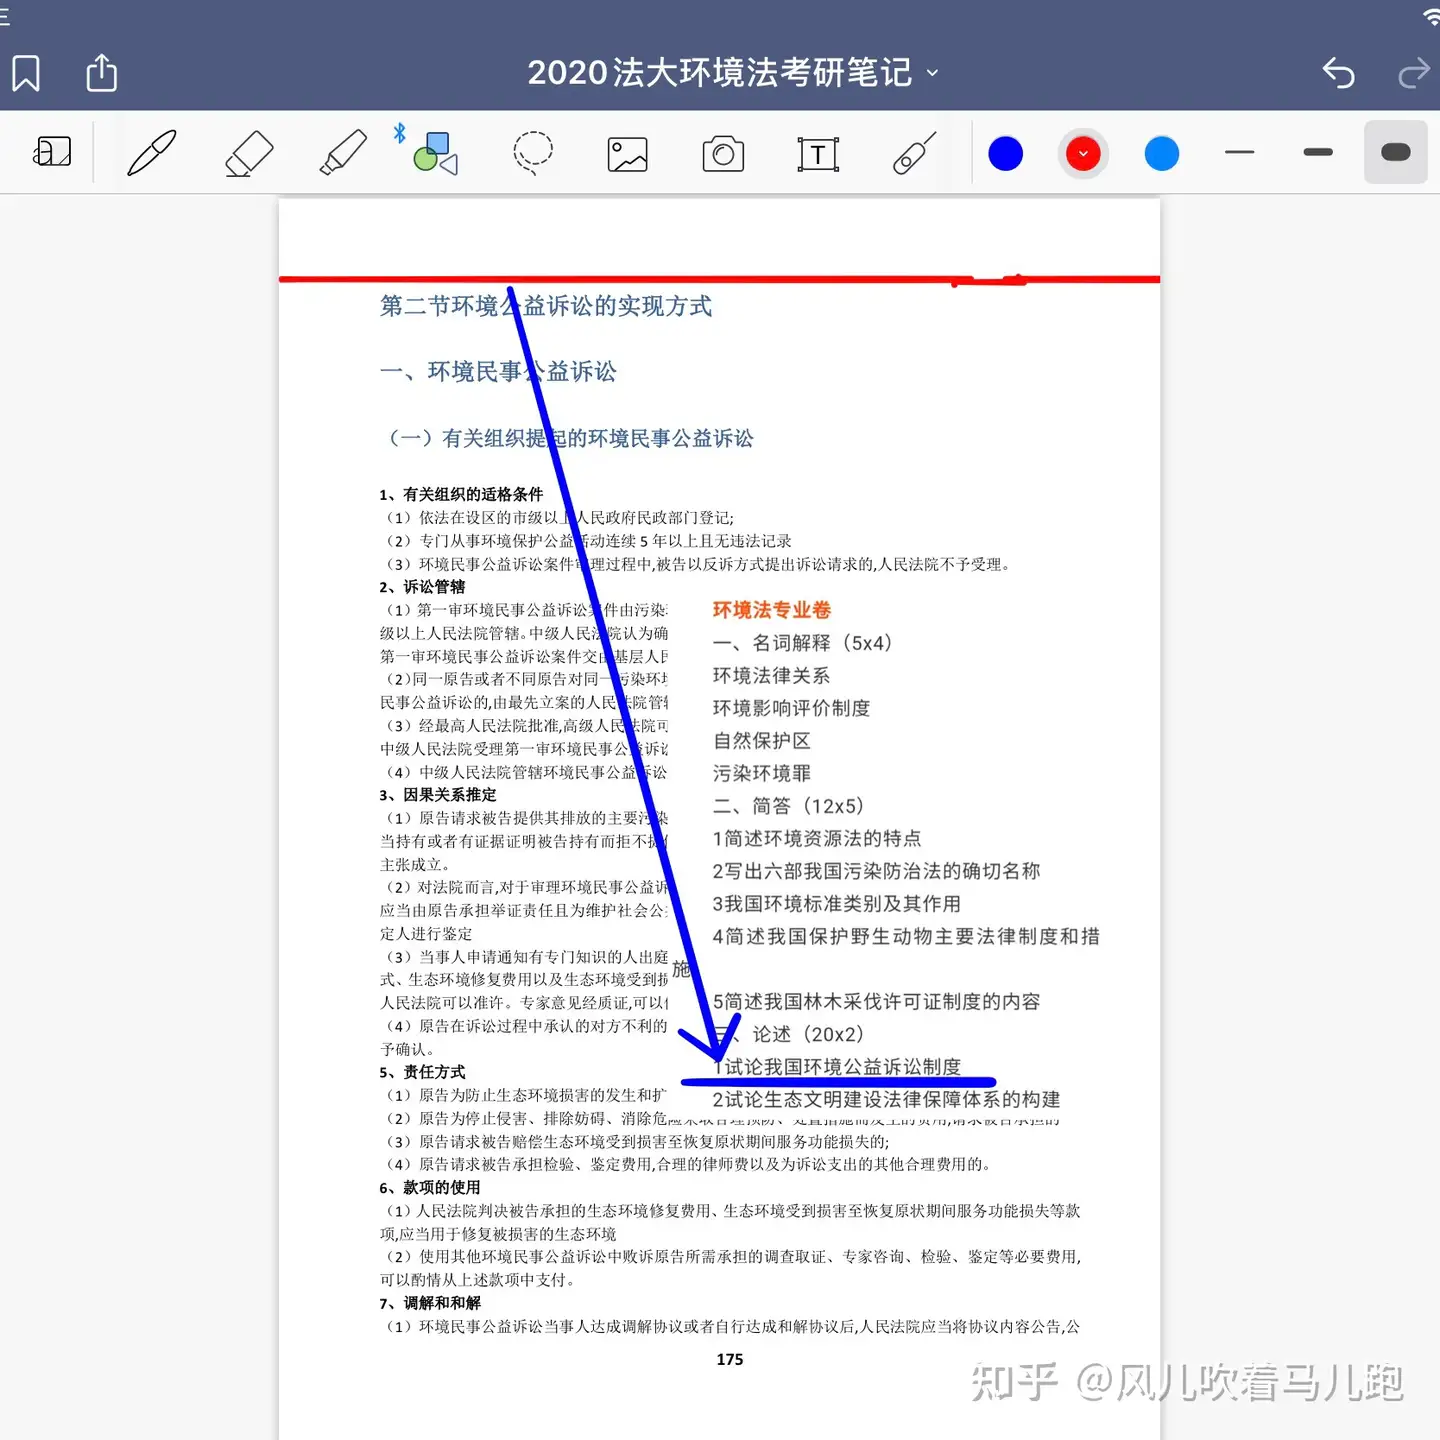The height and width of the screenshot is (1440, 1440).
Task: Select the Shapes tool
Action: coord(436,153)
